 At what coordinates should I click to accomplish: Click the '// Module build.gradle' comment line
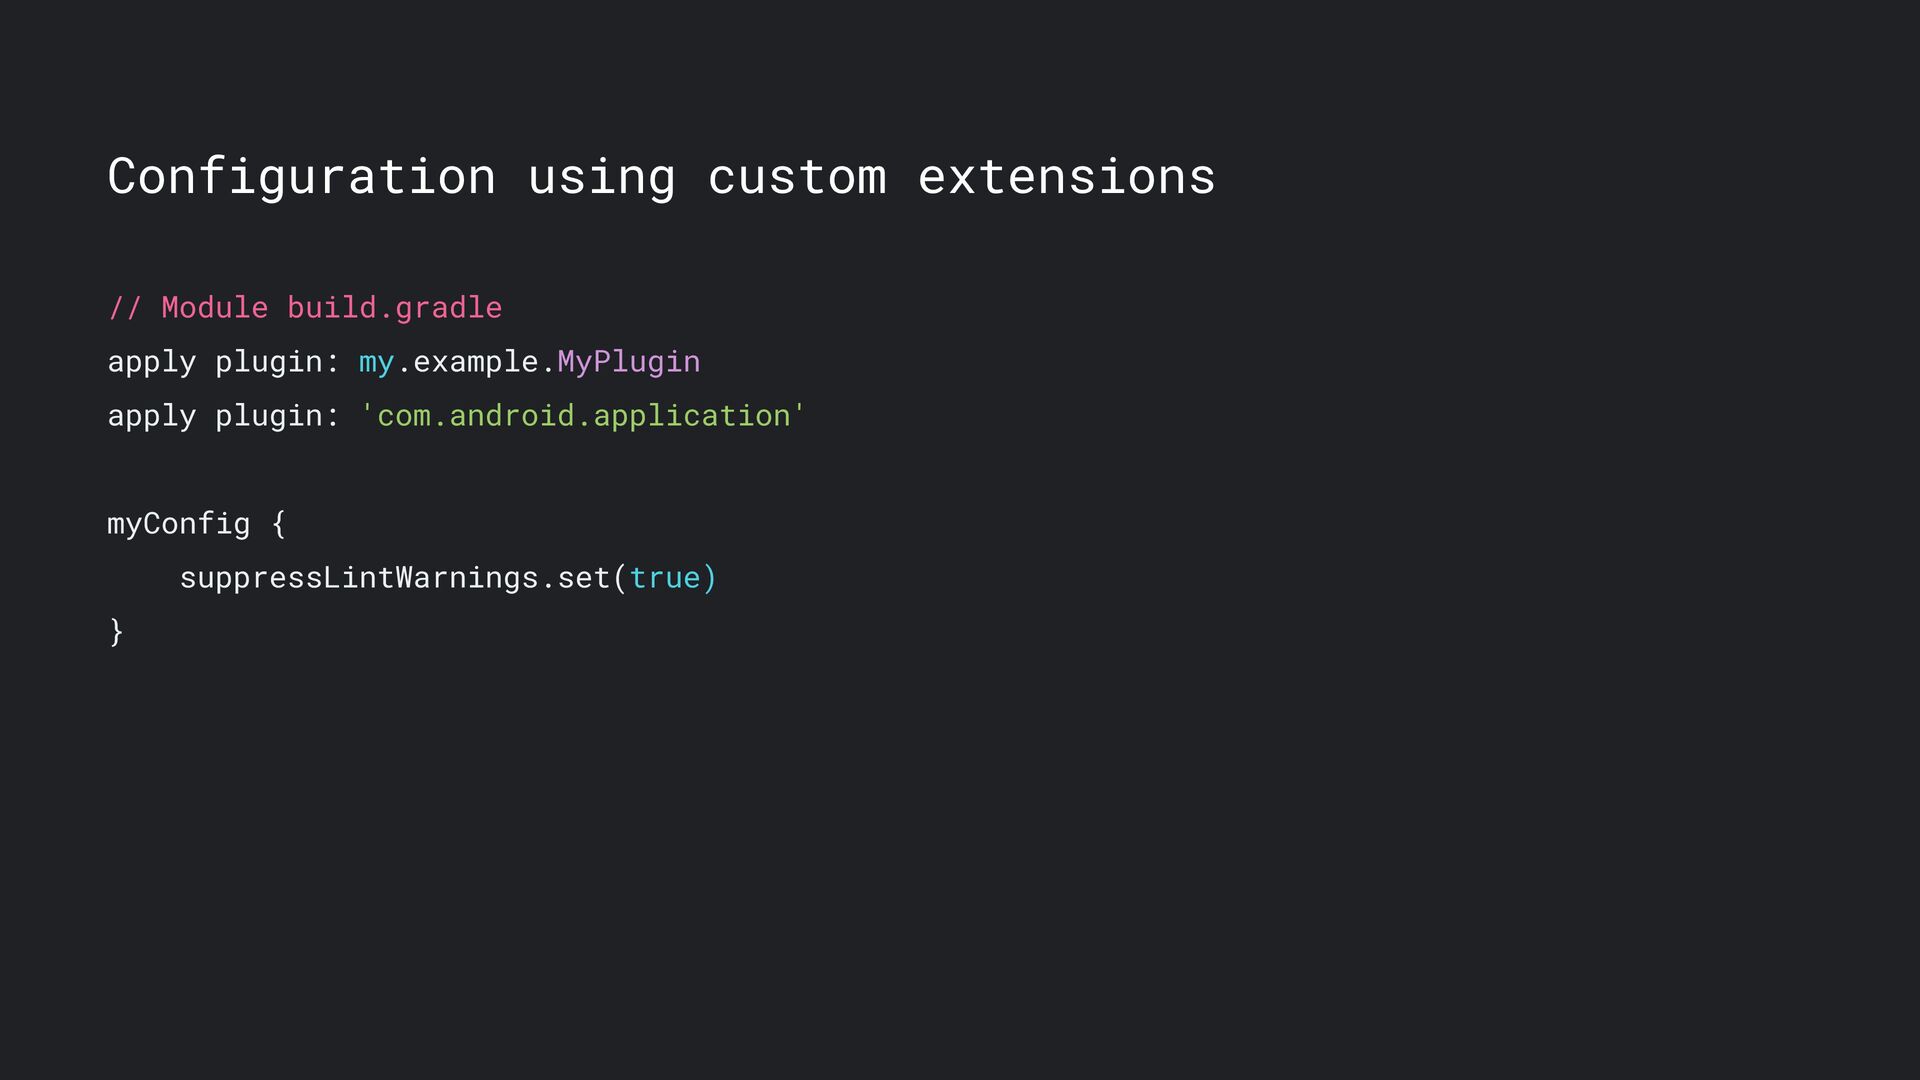pyautogui.click(x=305, y=308)
